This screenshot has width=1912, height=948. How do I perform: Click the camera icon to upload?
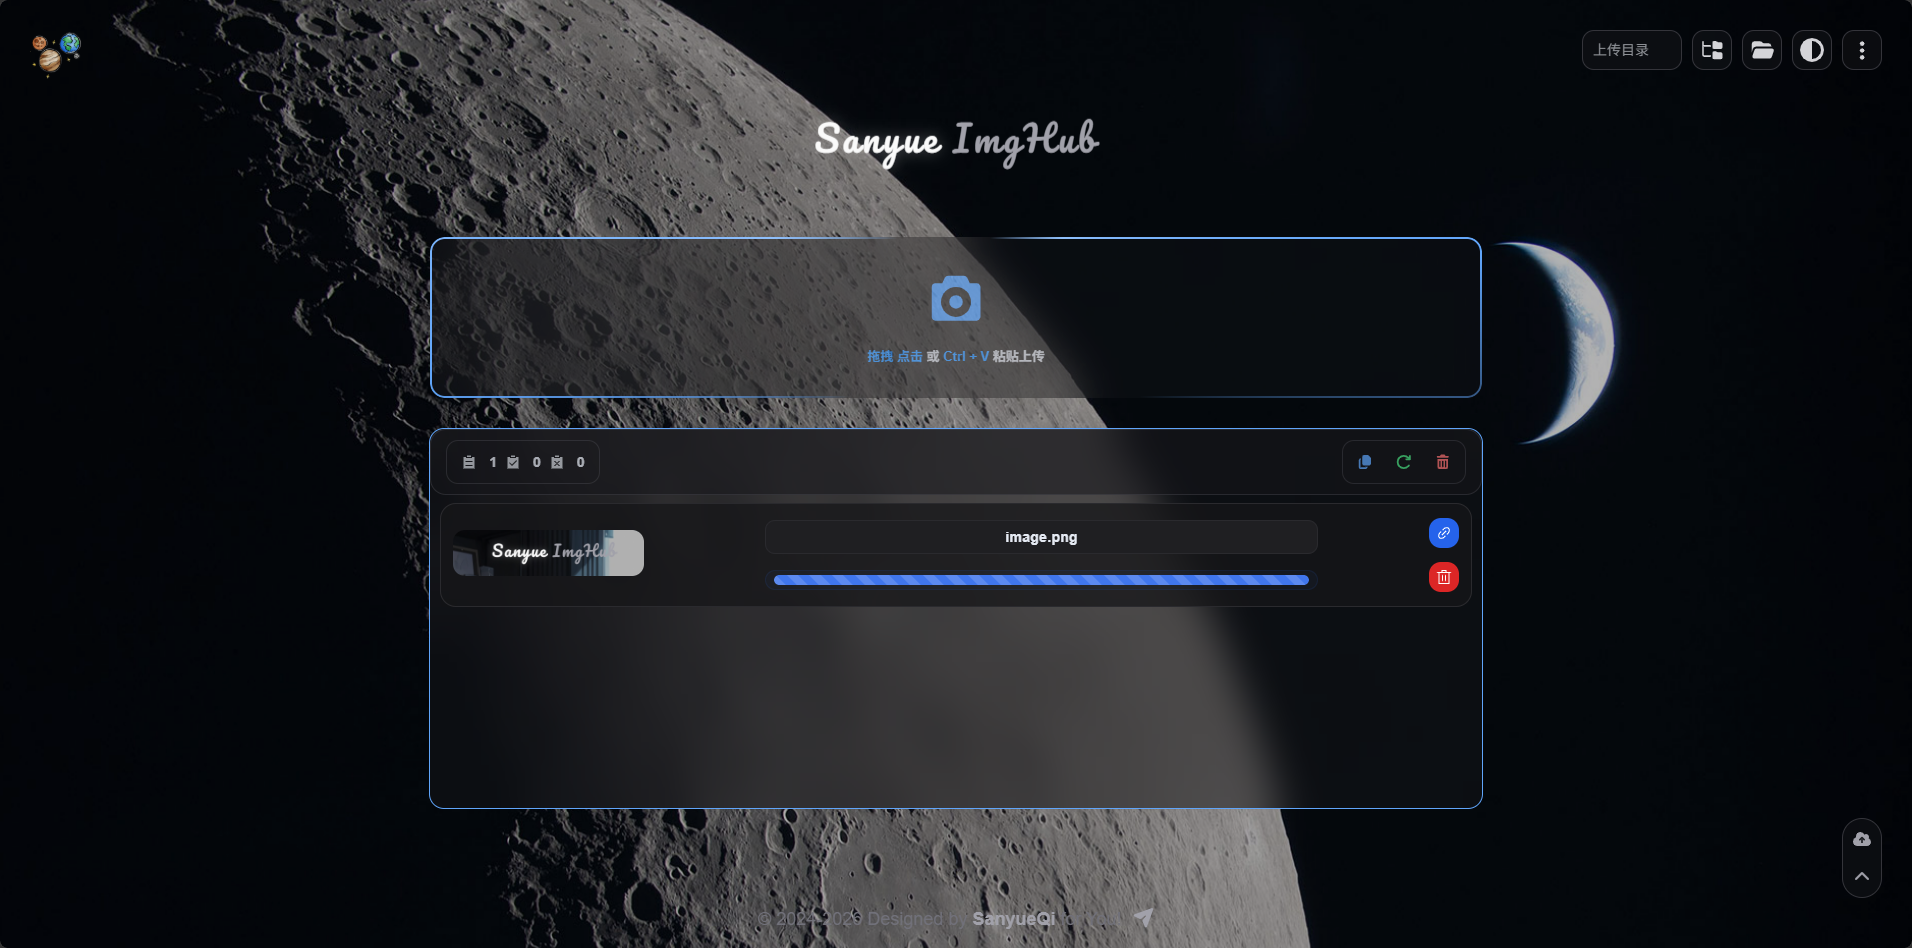(956, 299)
